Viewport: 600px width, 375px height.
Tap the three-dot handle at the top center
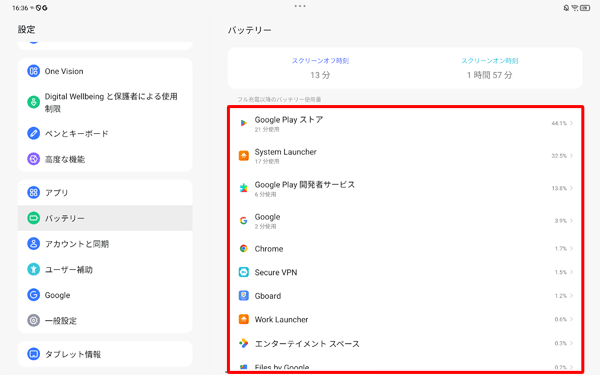coord(300,6)
